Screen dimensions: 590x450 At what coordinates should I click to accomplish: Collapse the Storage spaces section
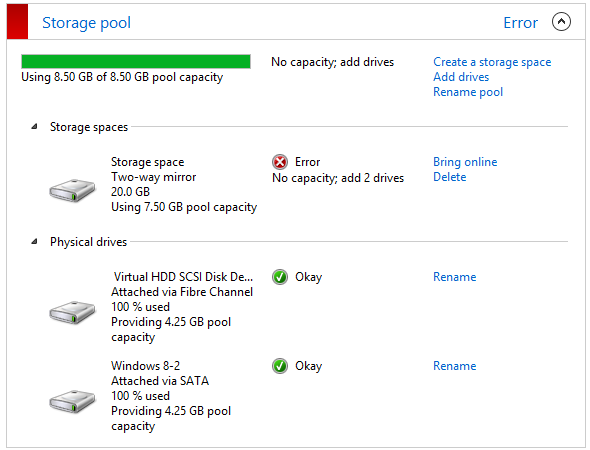click(x=34, y=127)
